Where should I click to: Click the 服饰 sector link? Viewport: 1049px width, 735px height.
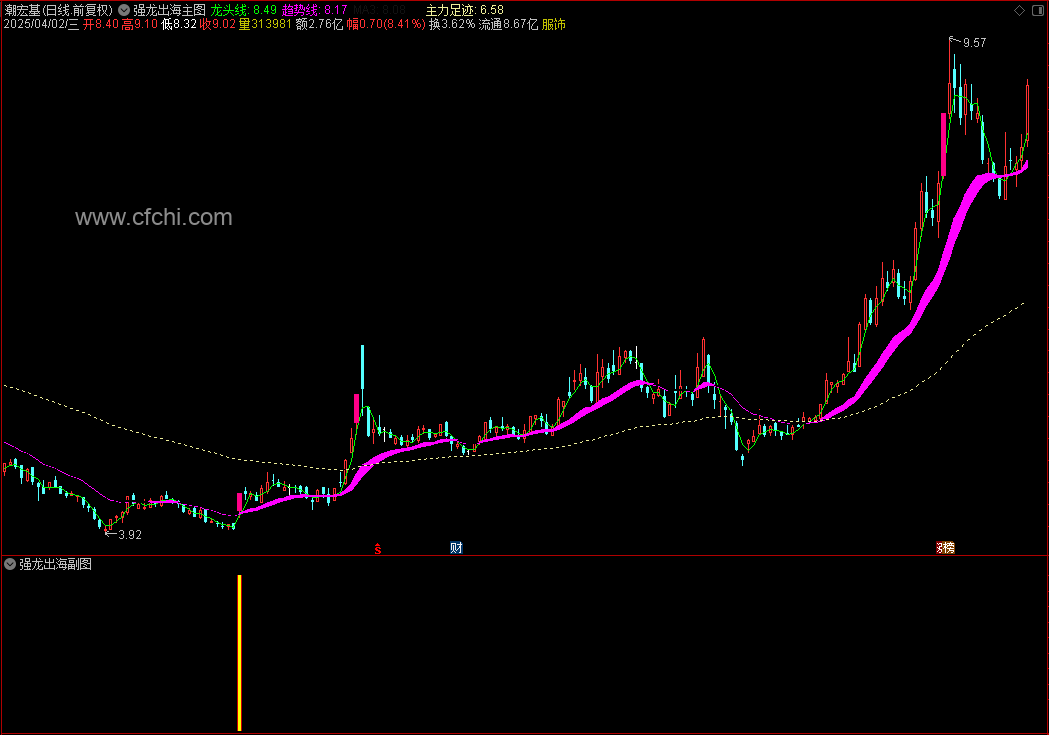click(x=554, y=24)
